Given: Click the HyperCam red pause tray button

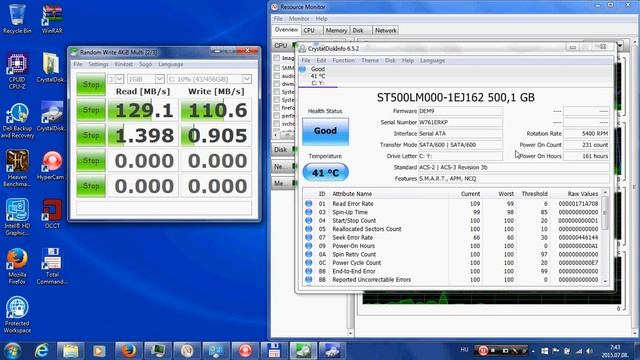Looking at the screenshot, I should pos(483,351).
